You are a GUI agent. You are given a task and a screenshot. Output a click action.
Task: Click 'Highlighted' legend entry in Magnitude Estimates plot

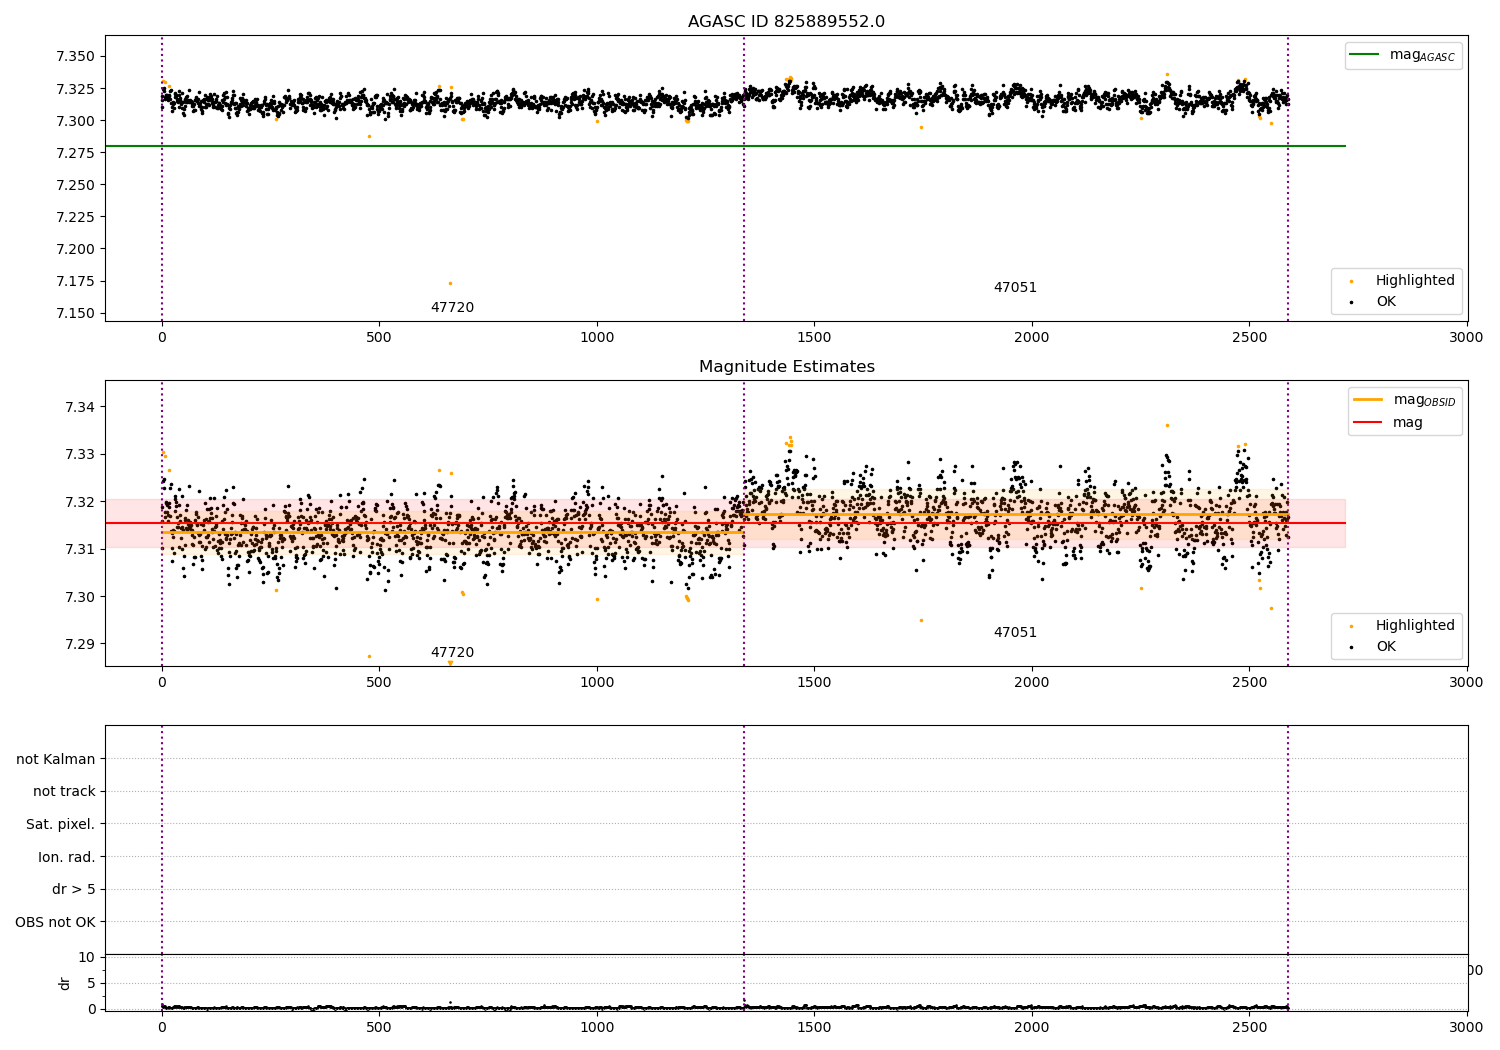1415,625
